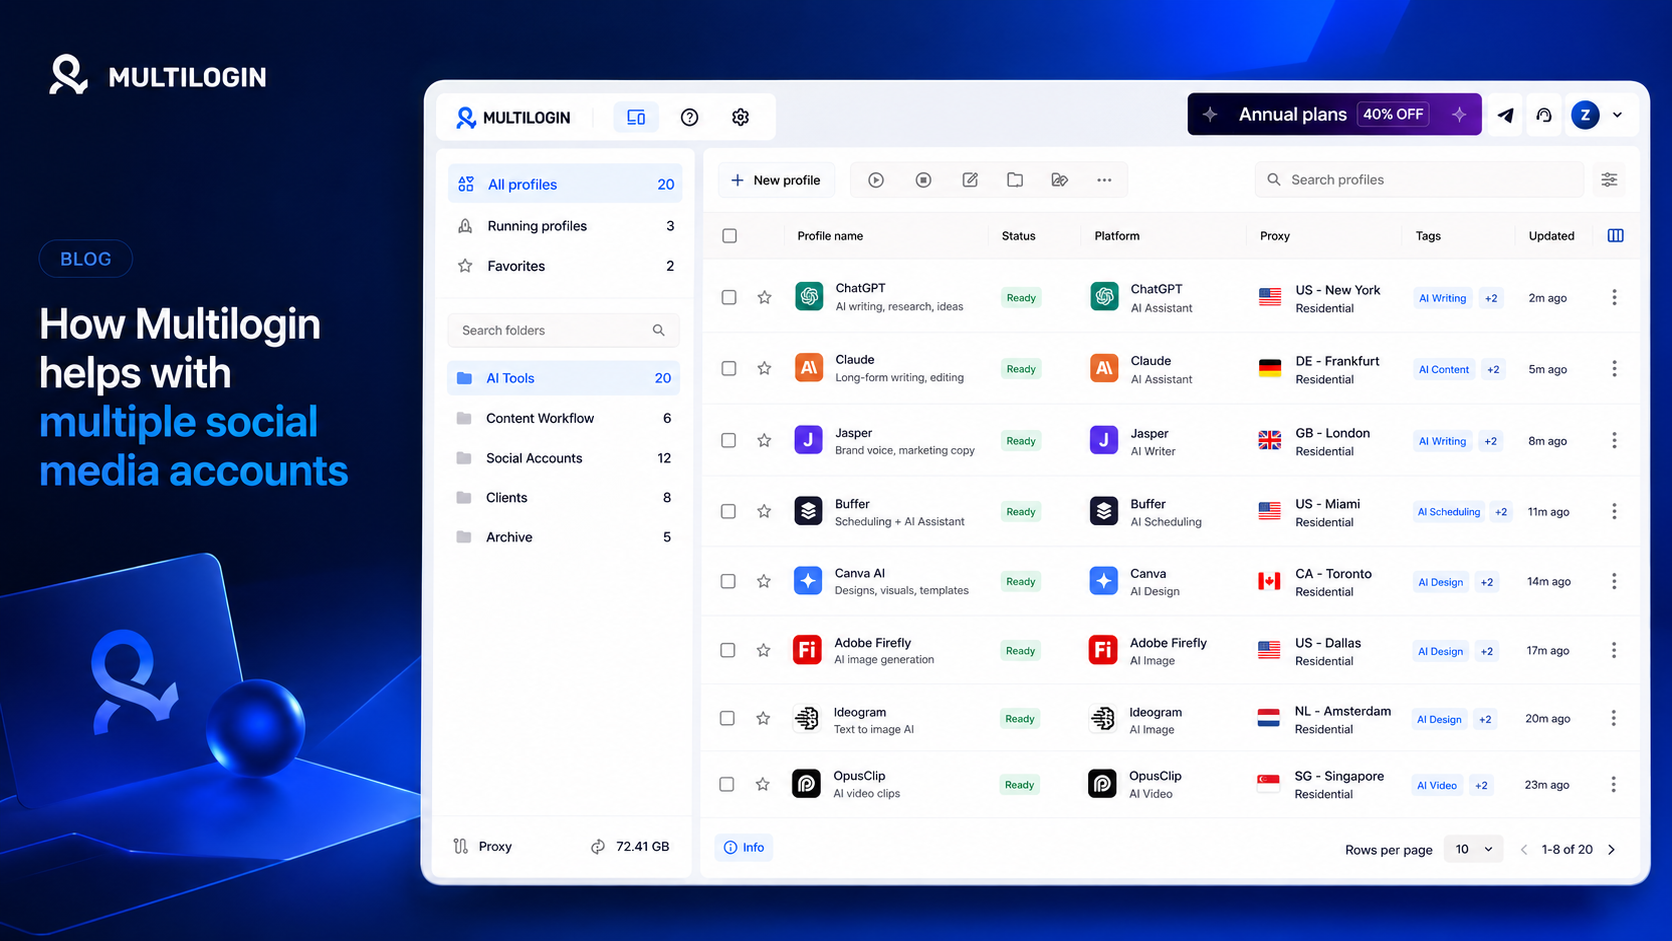Open the Adobe Firefly row three-dot menu

1614,650
